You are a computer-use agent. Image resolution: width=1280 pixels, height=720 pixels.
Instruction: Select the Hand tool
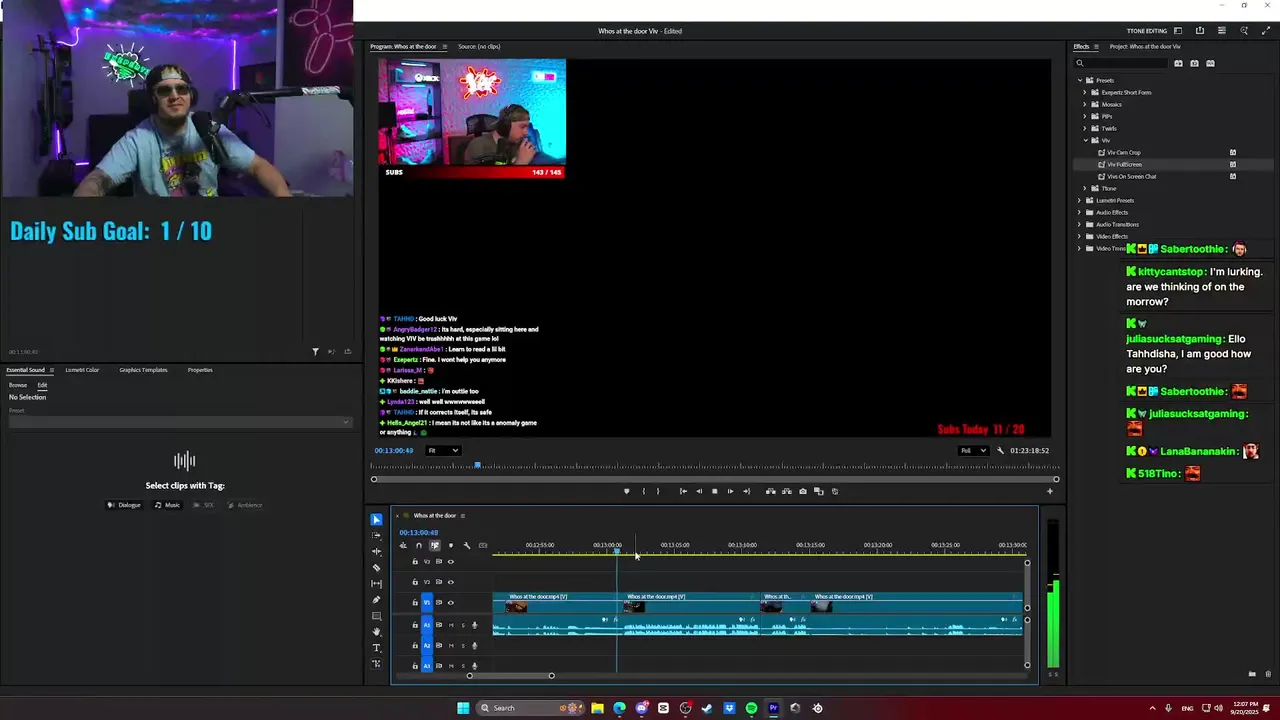(376, 632)
